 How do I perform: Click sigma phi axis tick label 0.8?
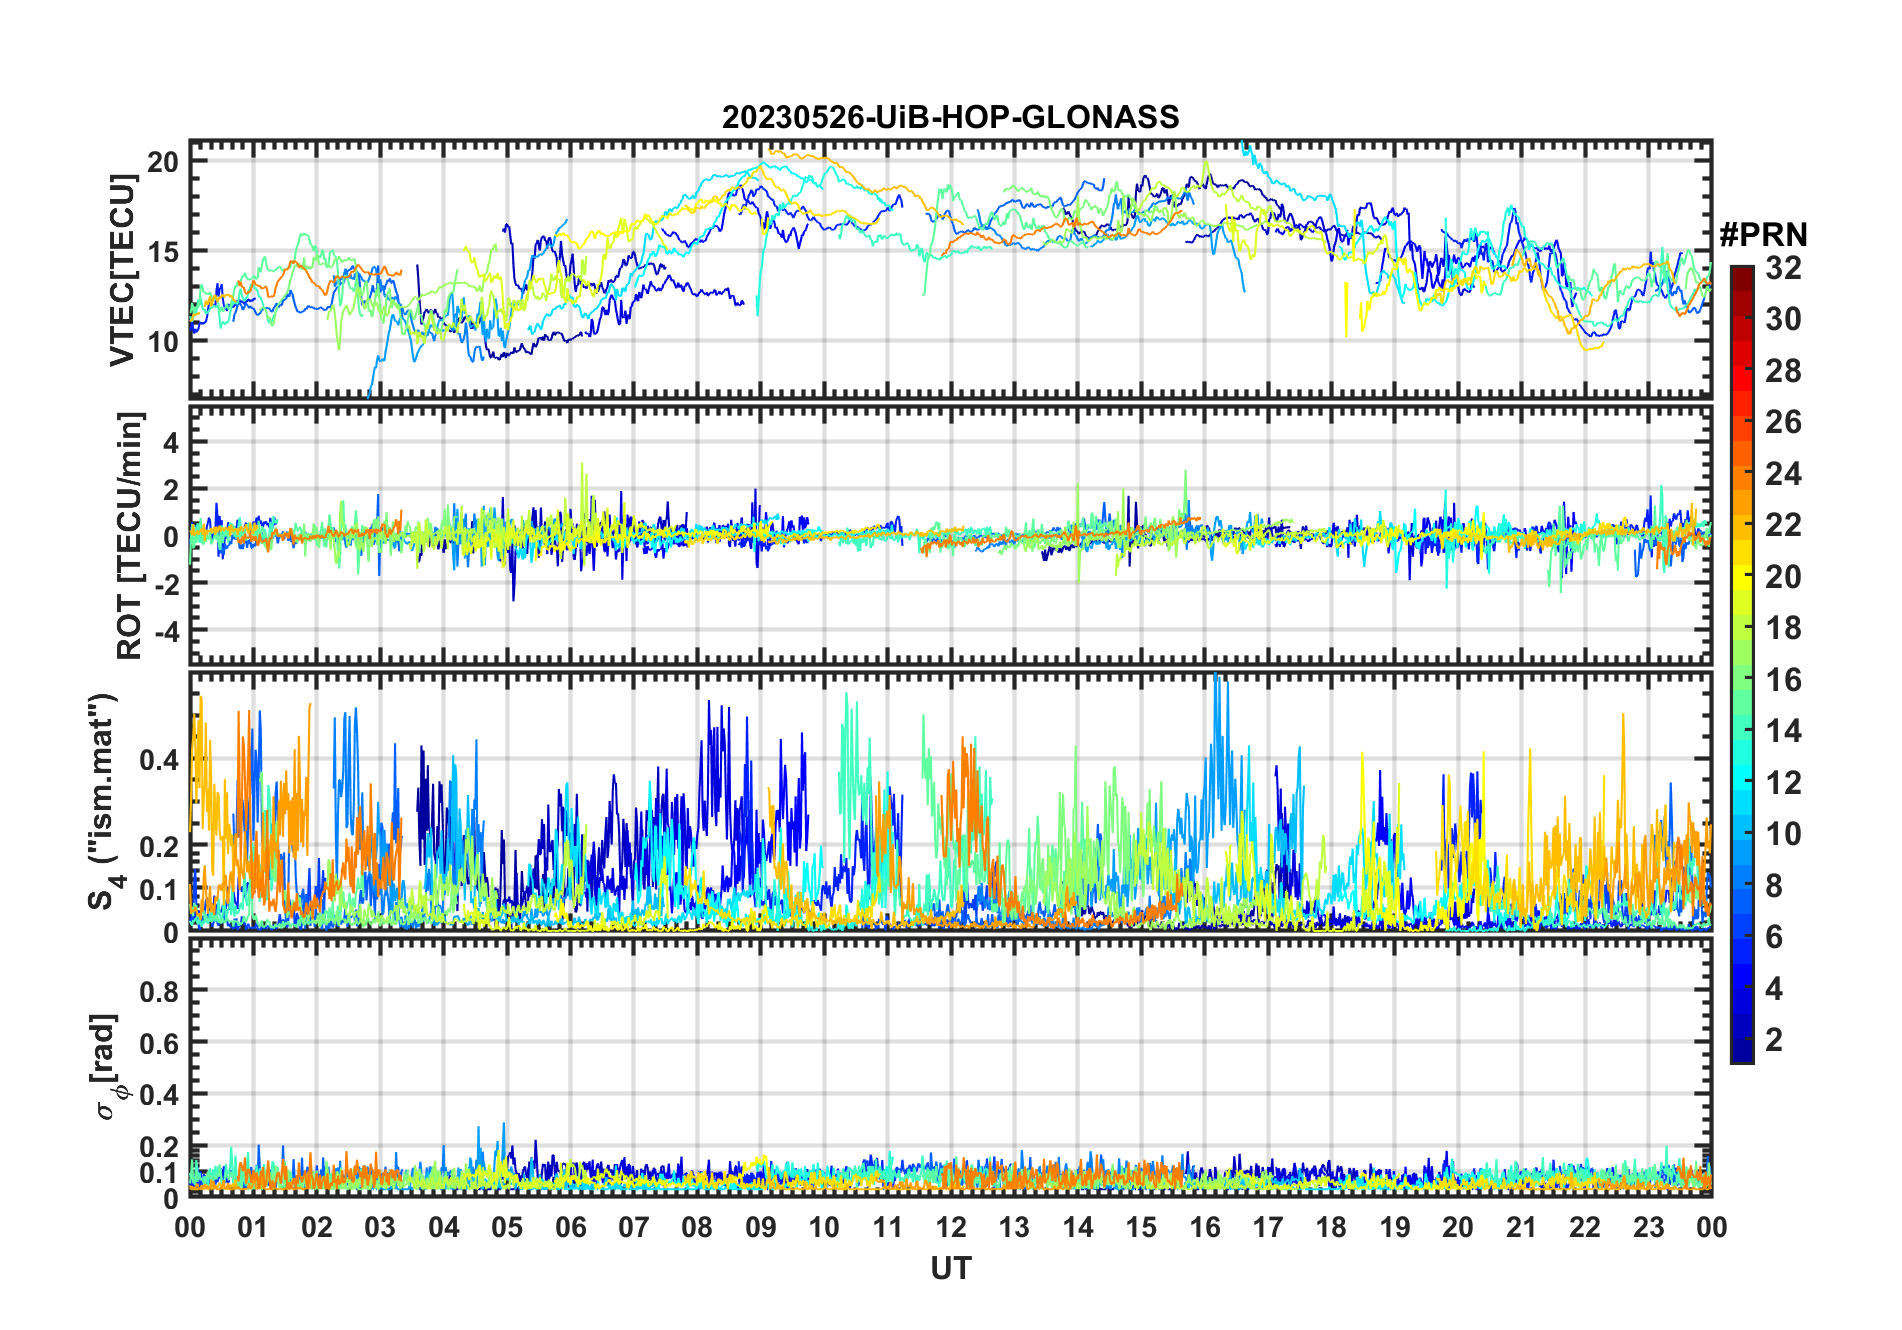(159, 991)
